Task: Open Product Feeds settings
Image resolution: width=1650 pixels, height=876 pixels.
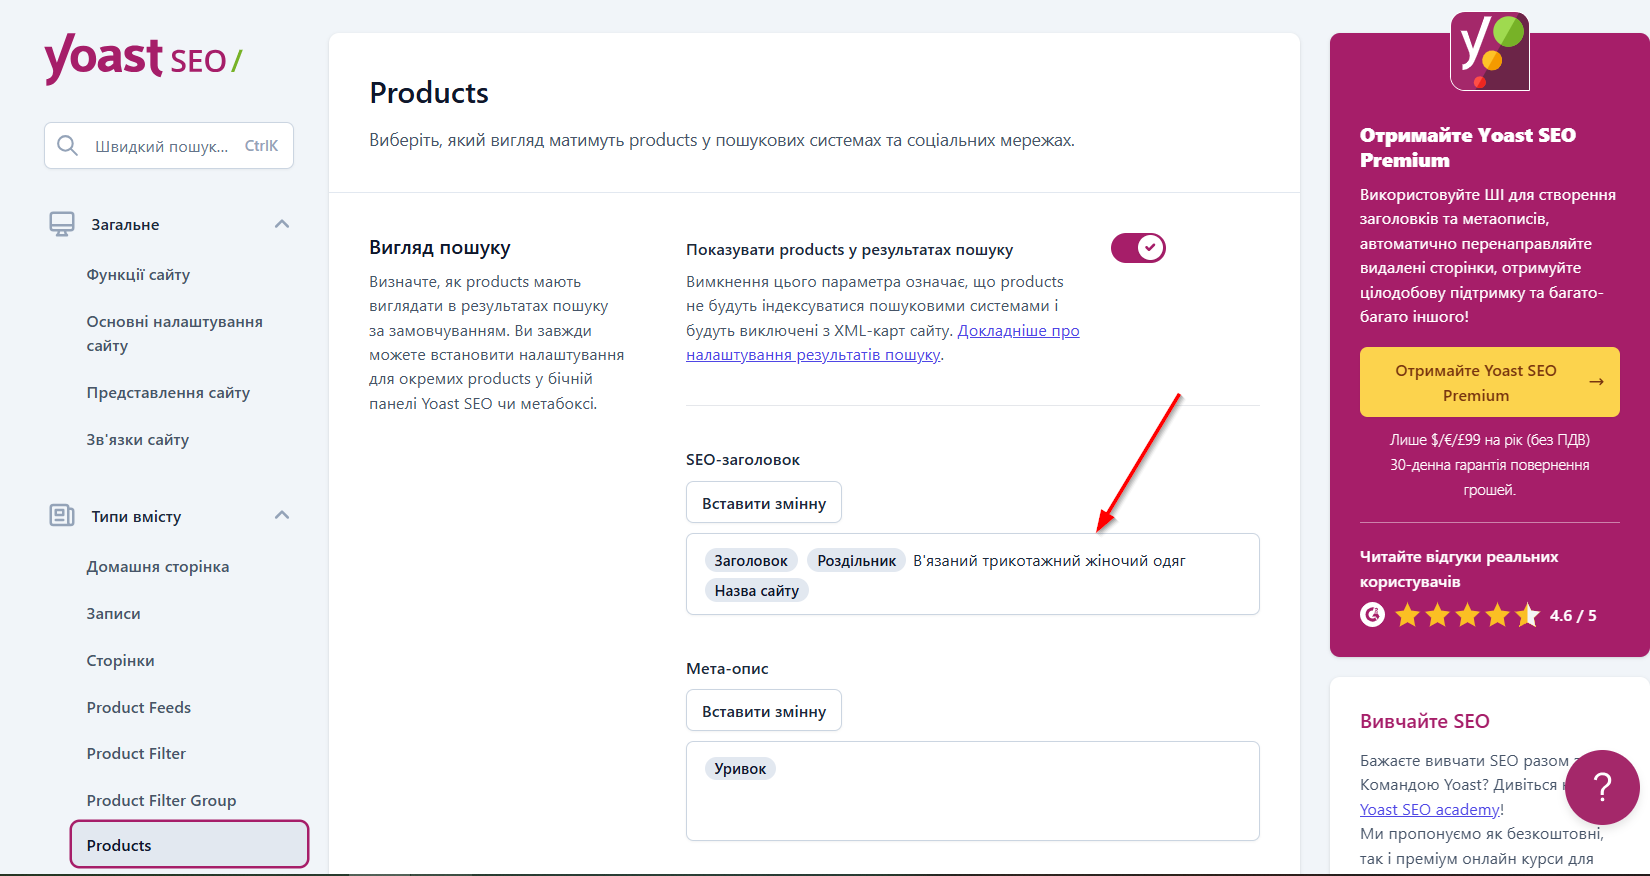Action: point(139,708)
